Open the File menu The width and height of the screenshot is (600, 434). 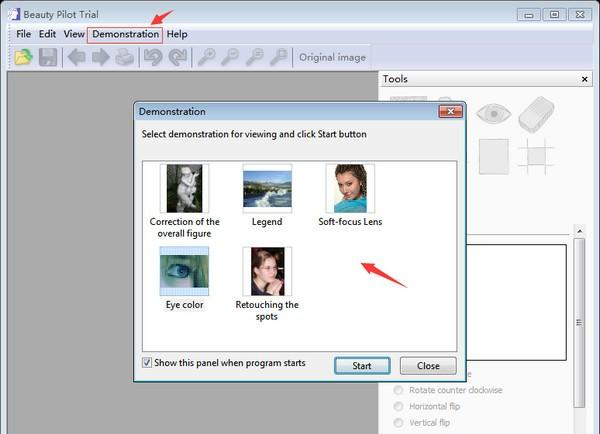(x=23, y=34)
